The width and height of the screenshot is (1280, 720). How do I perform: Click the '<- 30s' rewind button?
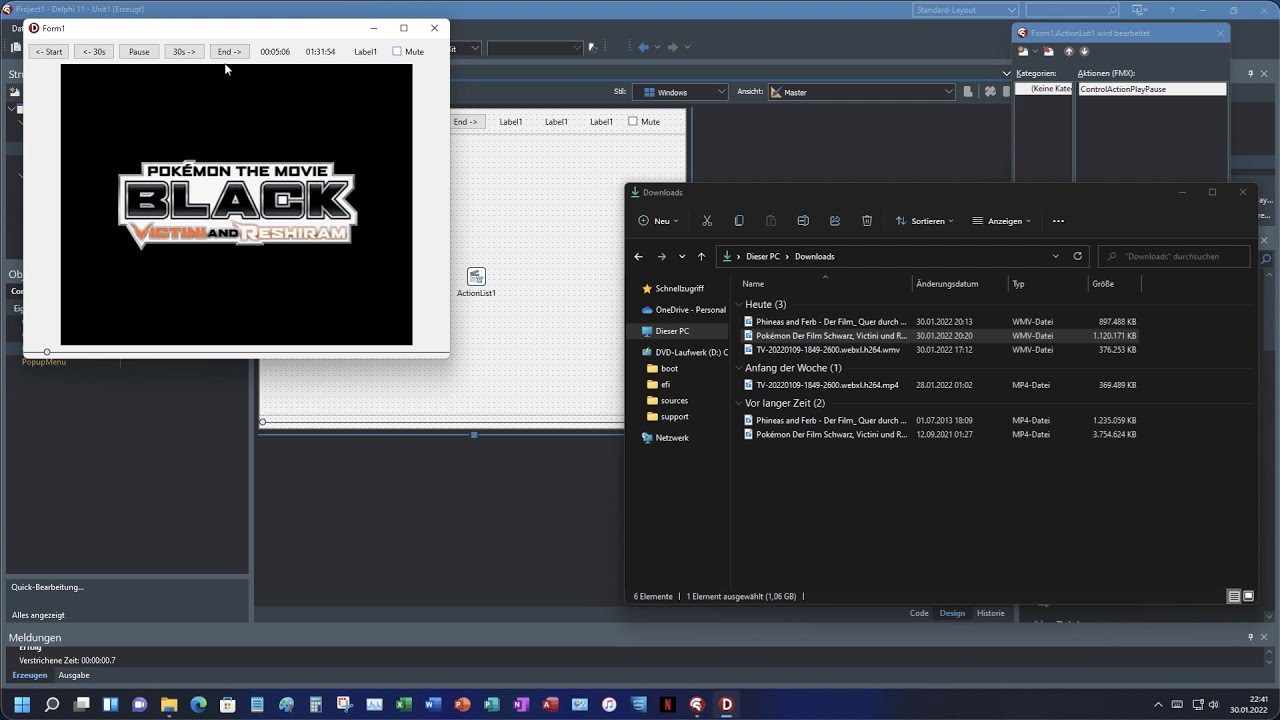pos(94,51)
